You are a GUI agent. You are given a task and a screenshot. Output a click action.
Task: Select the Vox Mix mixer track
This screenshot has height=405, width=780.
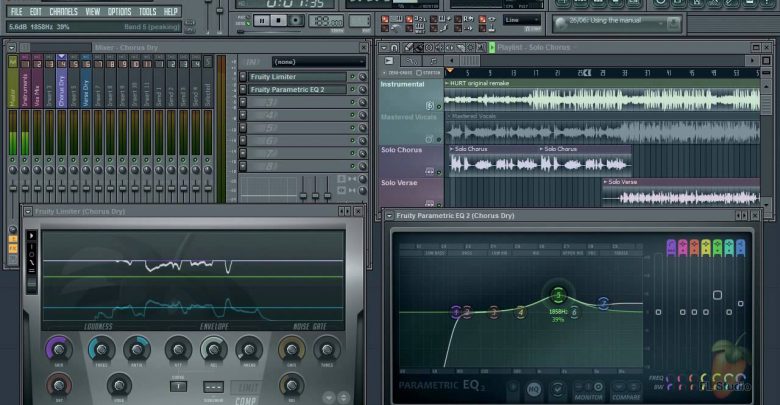(37, 83)
